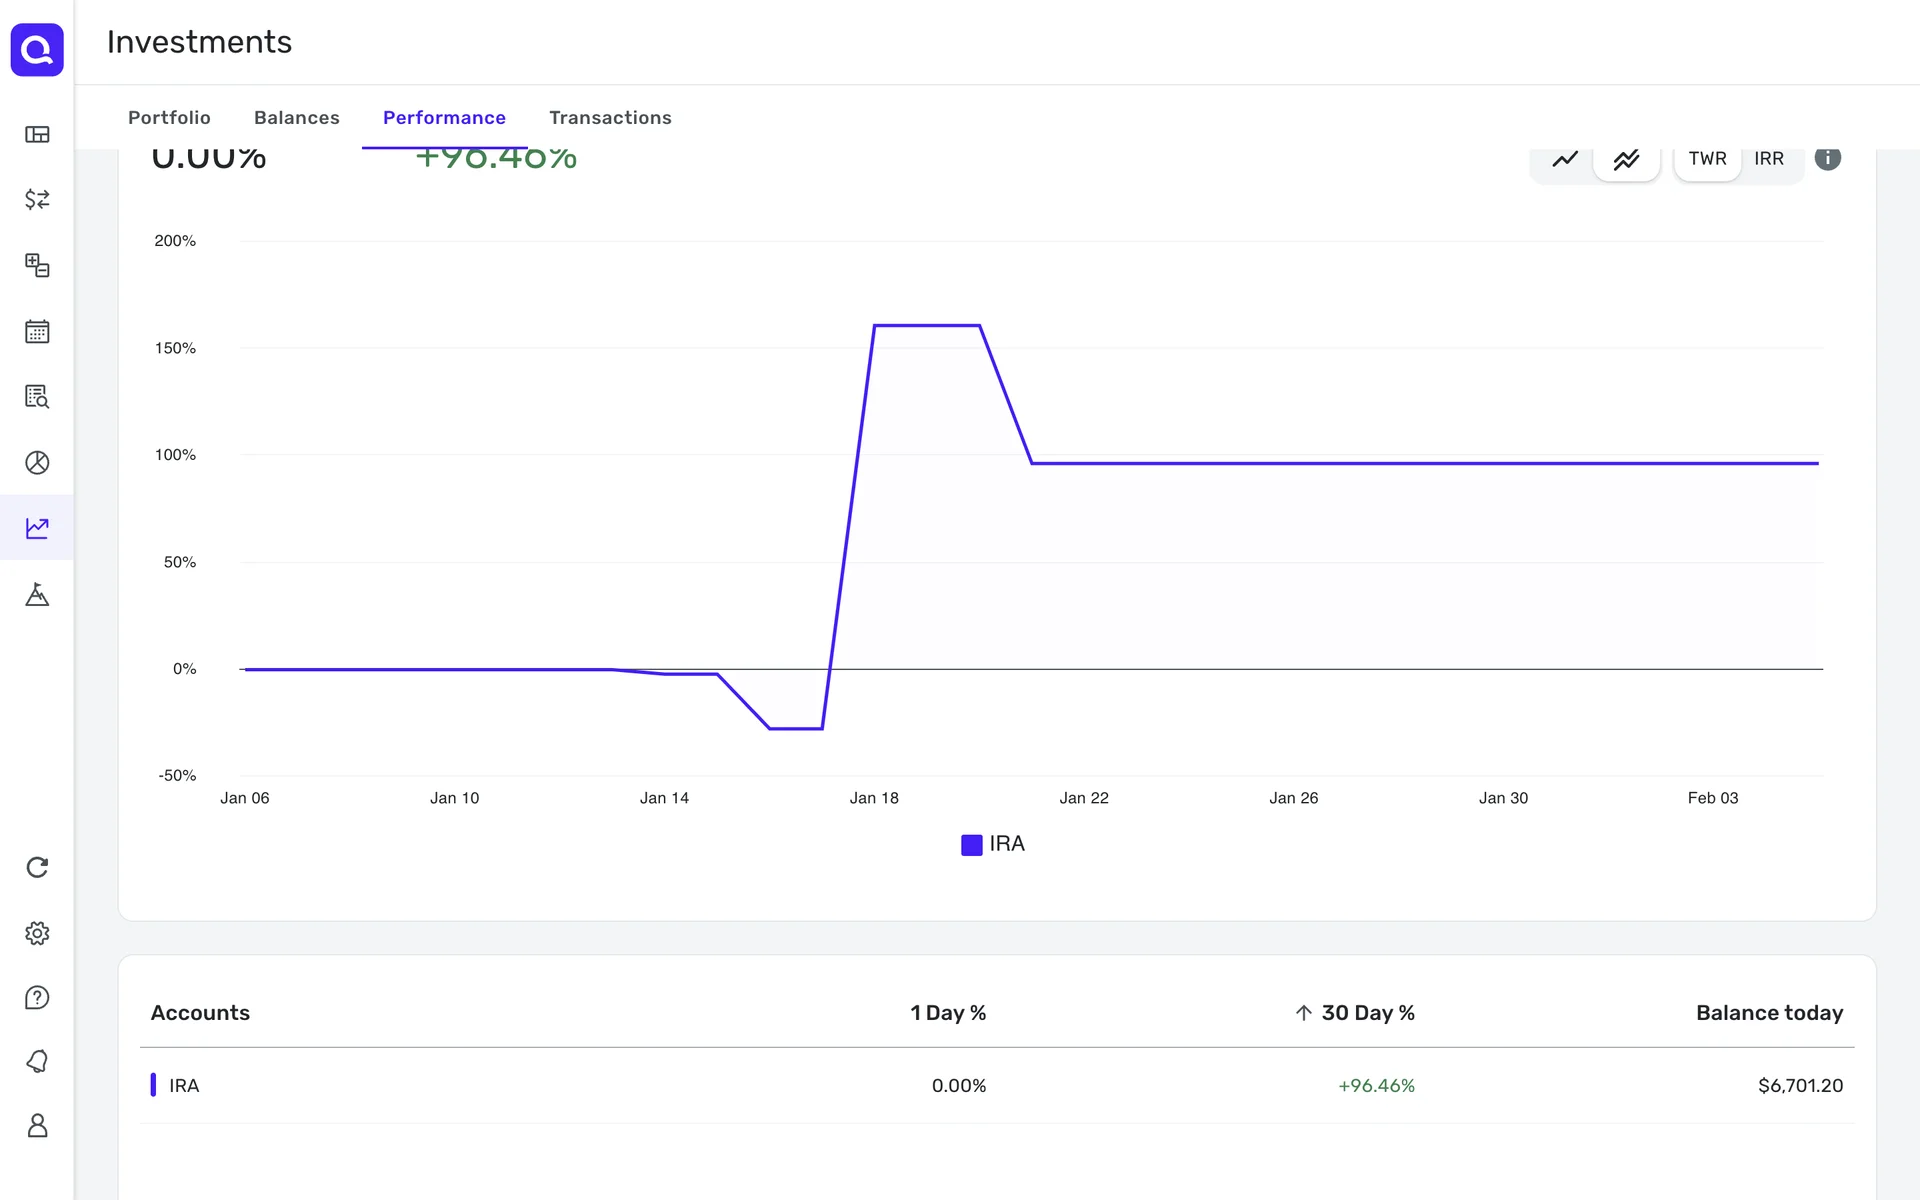Open the pie chart icon in sidebar

pyautogui.click(x=37, y=462)
